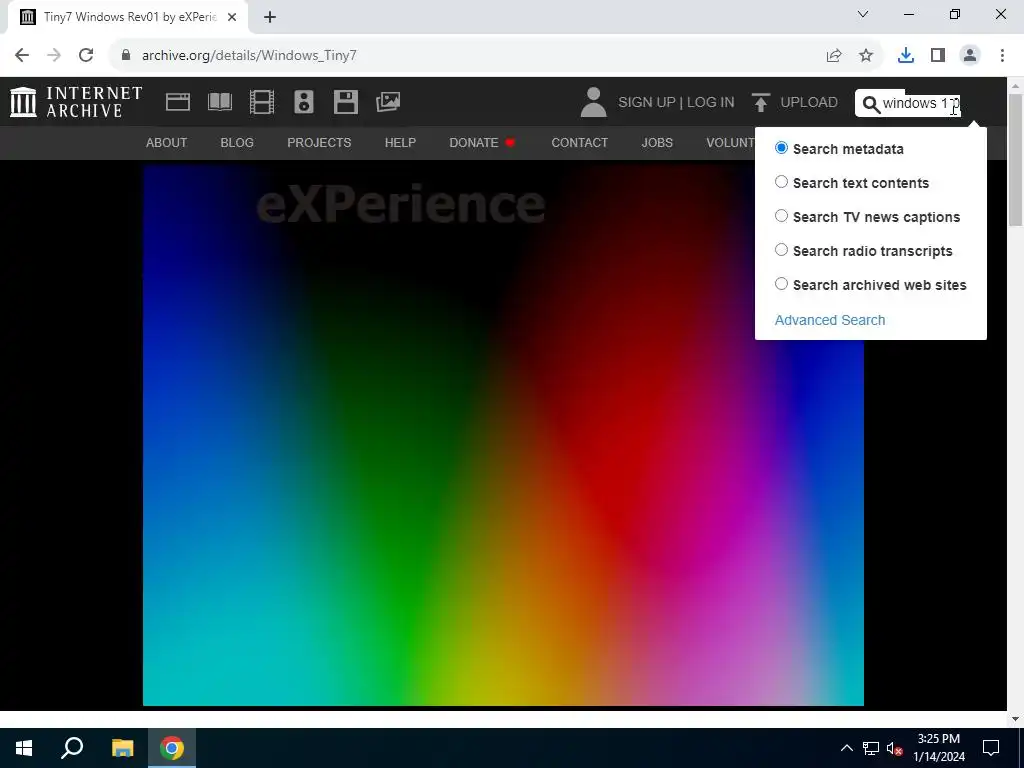Click the taskbar clock and date
Viewport: 1024px width, 768px height.
[938, 748]
